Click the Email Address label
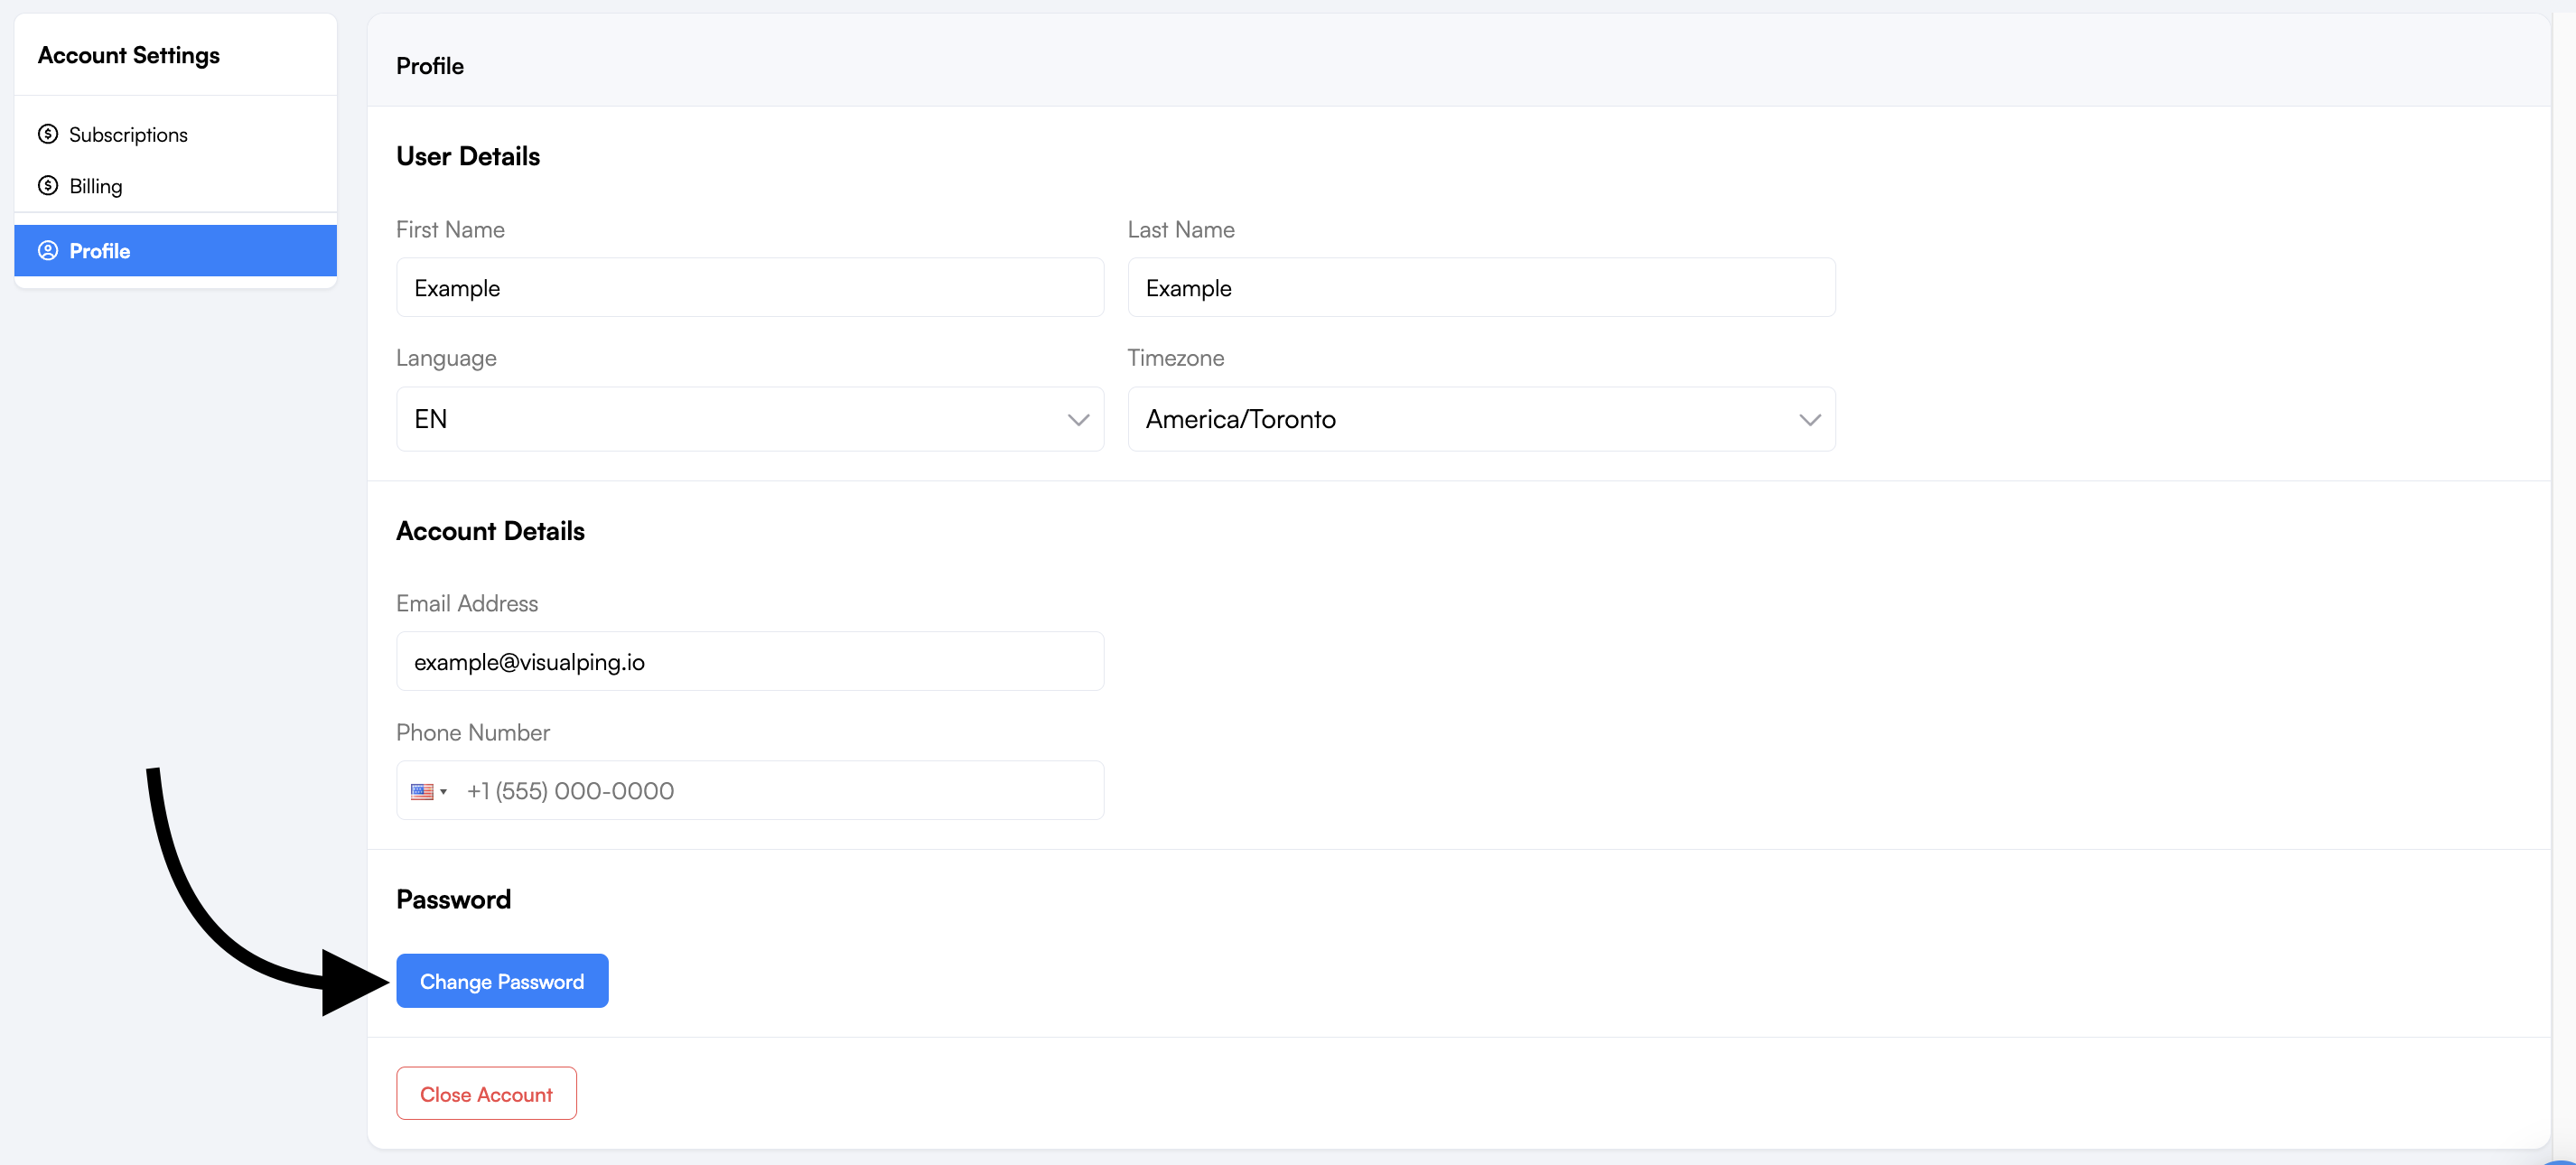The height and width of the screenshot is (1165, 2576). coord(467,603)
